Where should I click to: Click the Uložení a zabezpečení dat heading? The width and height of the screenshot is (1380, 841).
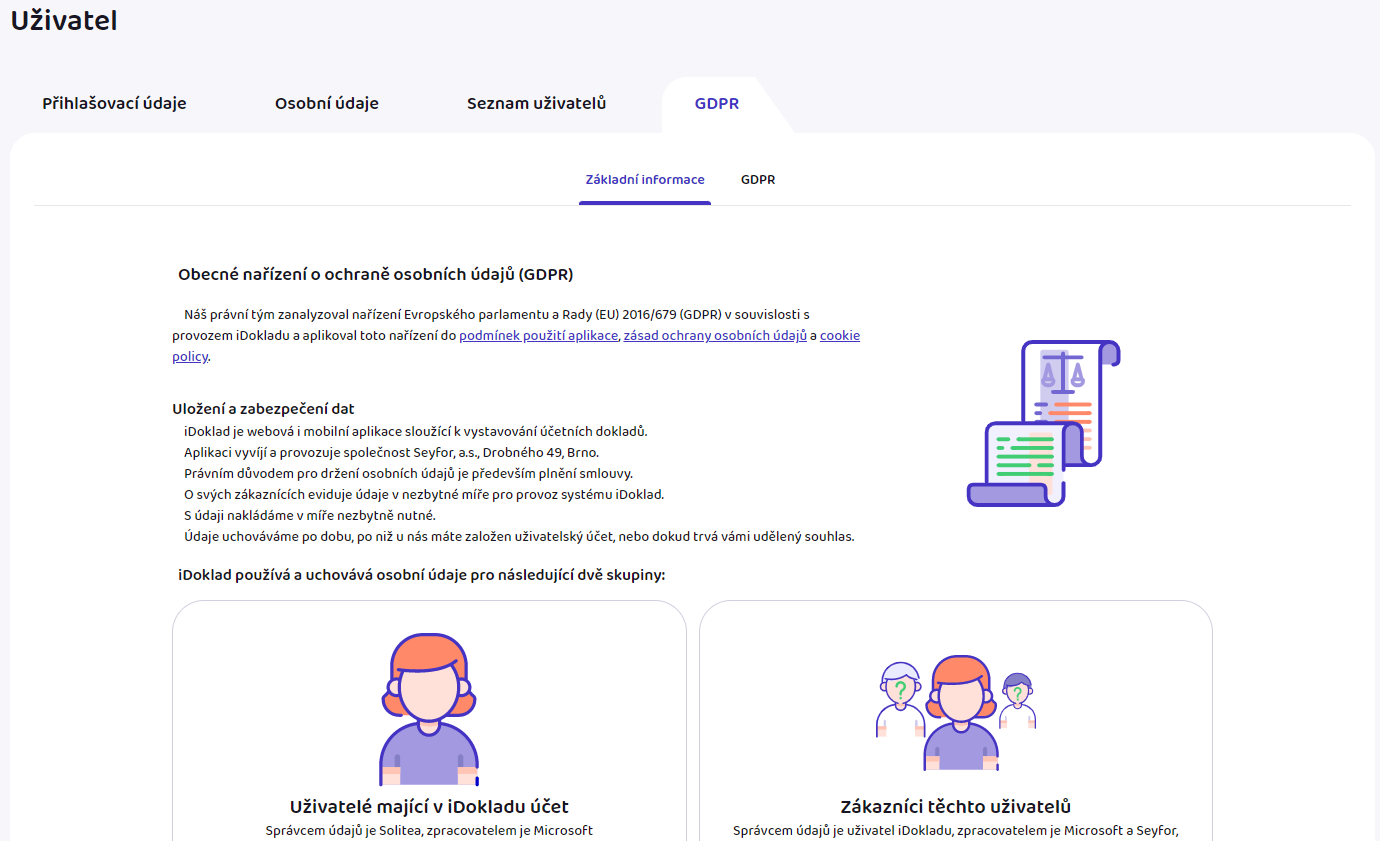[263, 409]
